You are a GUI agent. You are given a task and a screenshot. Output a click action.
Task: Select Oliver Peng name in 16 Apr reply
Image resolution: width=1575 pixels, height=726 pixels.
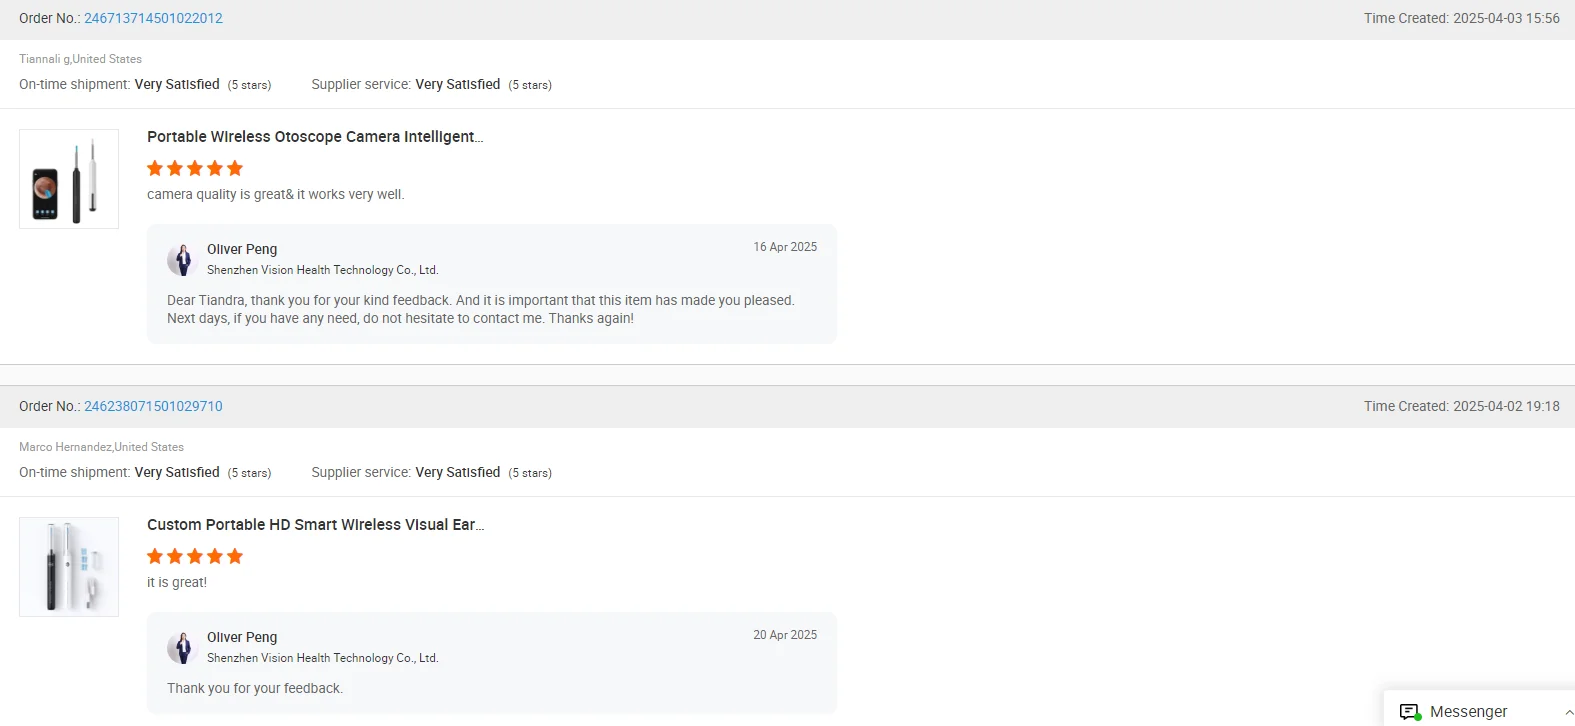(x=242, y=249)
